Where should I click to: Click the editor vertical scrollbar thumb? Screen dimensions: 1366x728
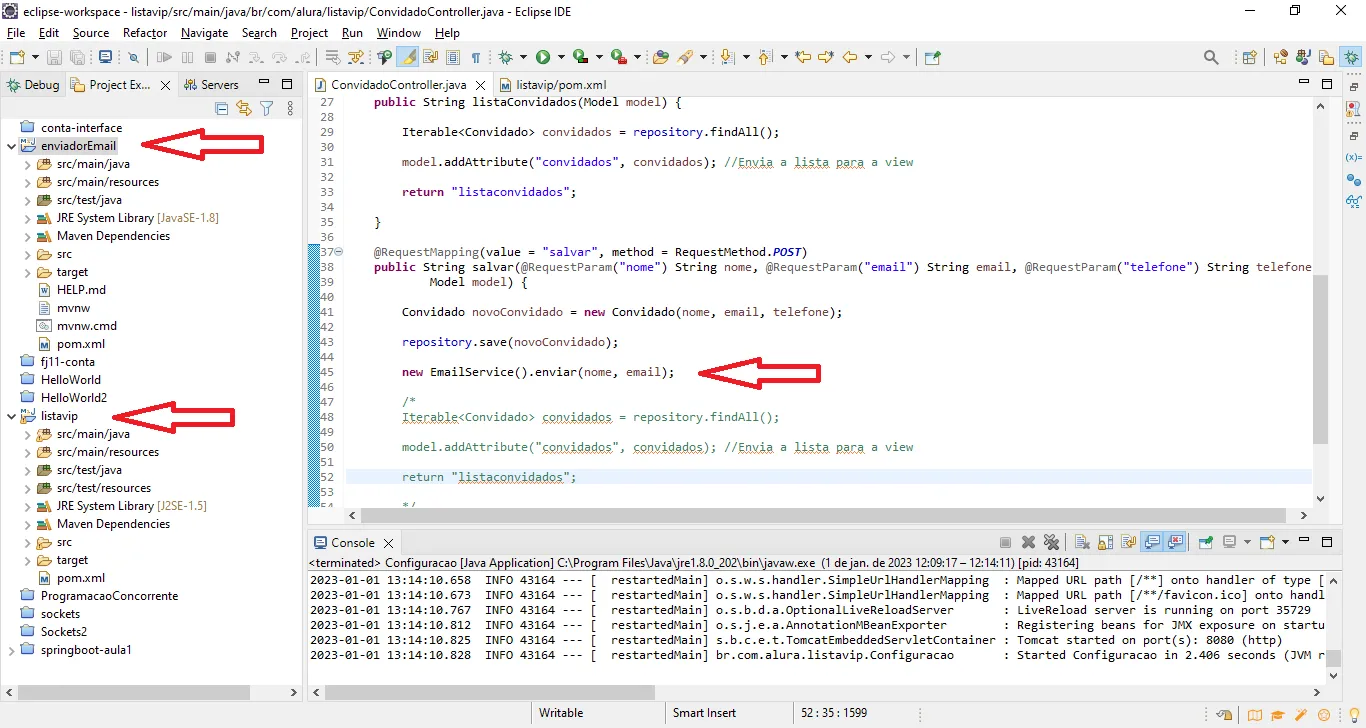[1320, 360]
